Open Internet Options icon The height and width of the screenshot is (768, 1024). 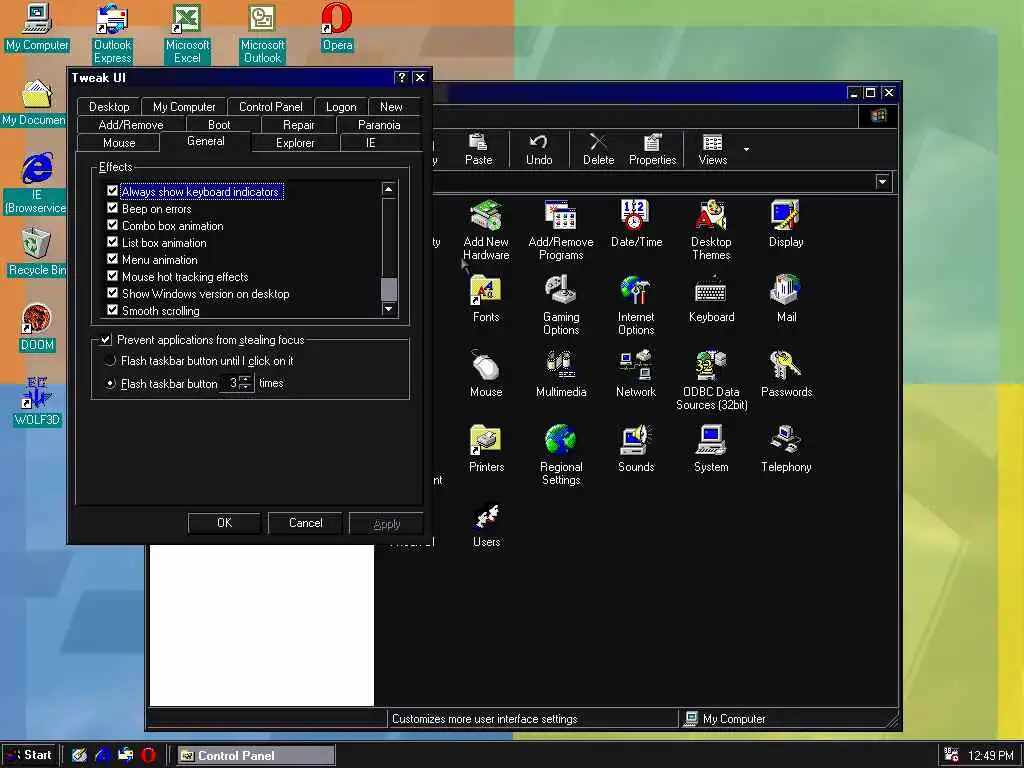point(636,304)
